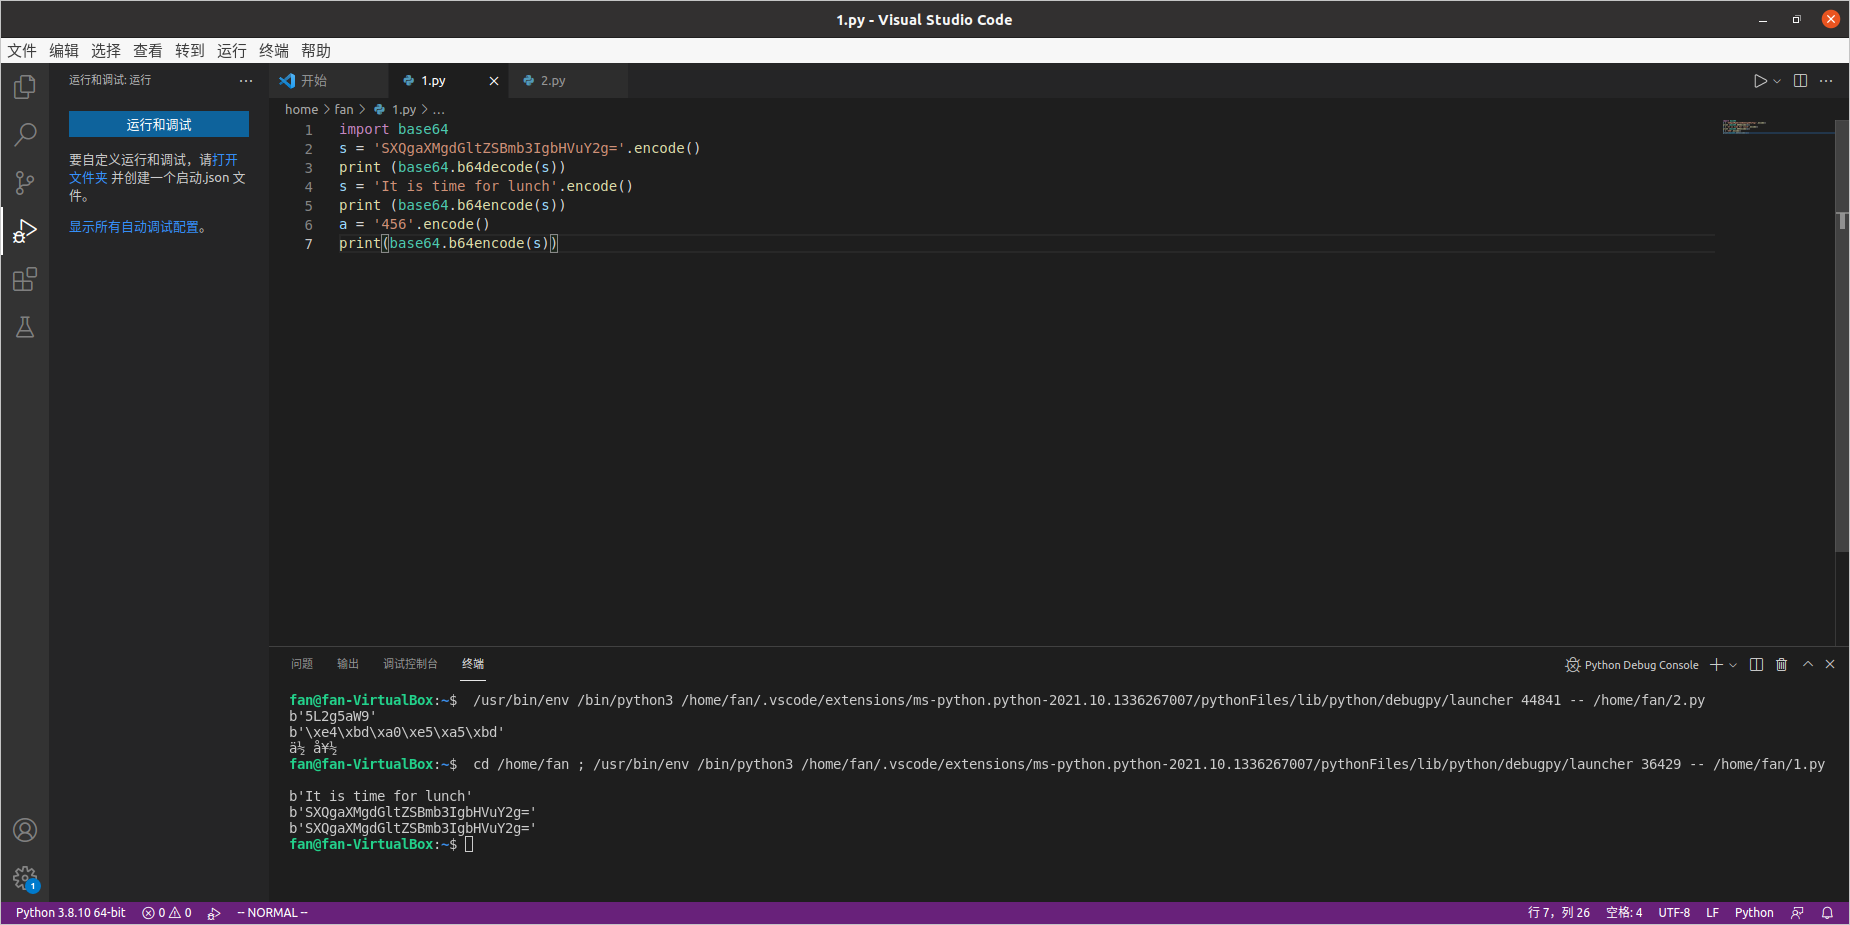
Task: Split the terminal panel
Action: coord(1756,665)
